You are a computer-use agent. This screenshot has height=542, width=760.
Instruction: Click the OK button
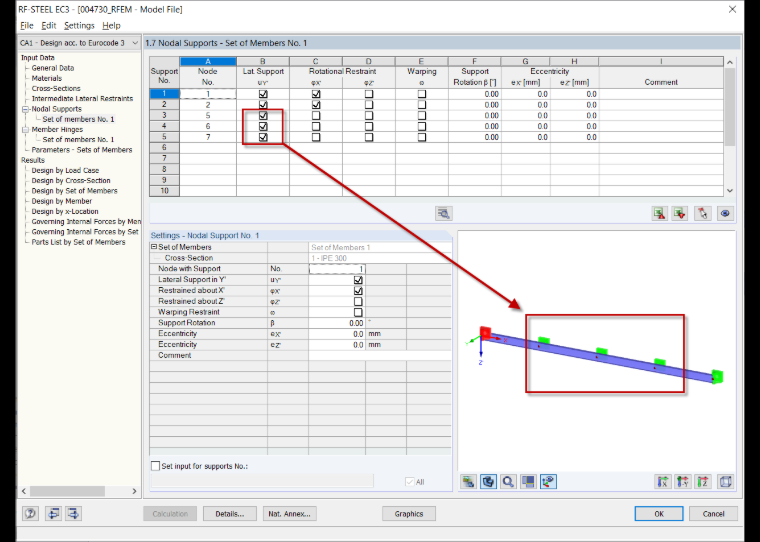tap(659, 514)
